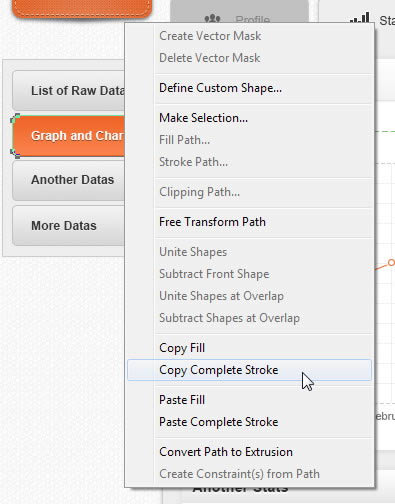The height and width of the screenshot is (504, 395).
Task: Click the Another Datas button
Action: point(68,180)
